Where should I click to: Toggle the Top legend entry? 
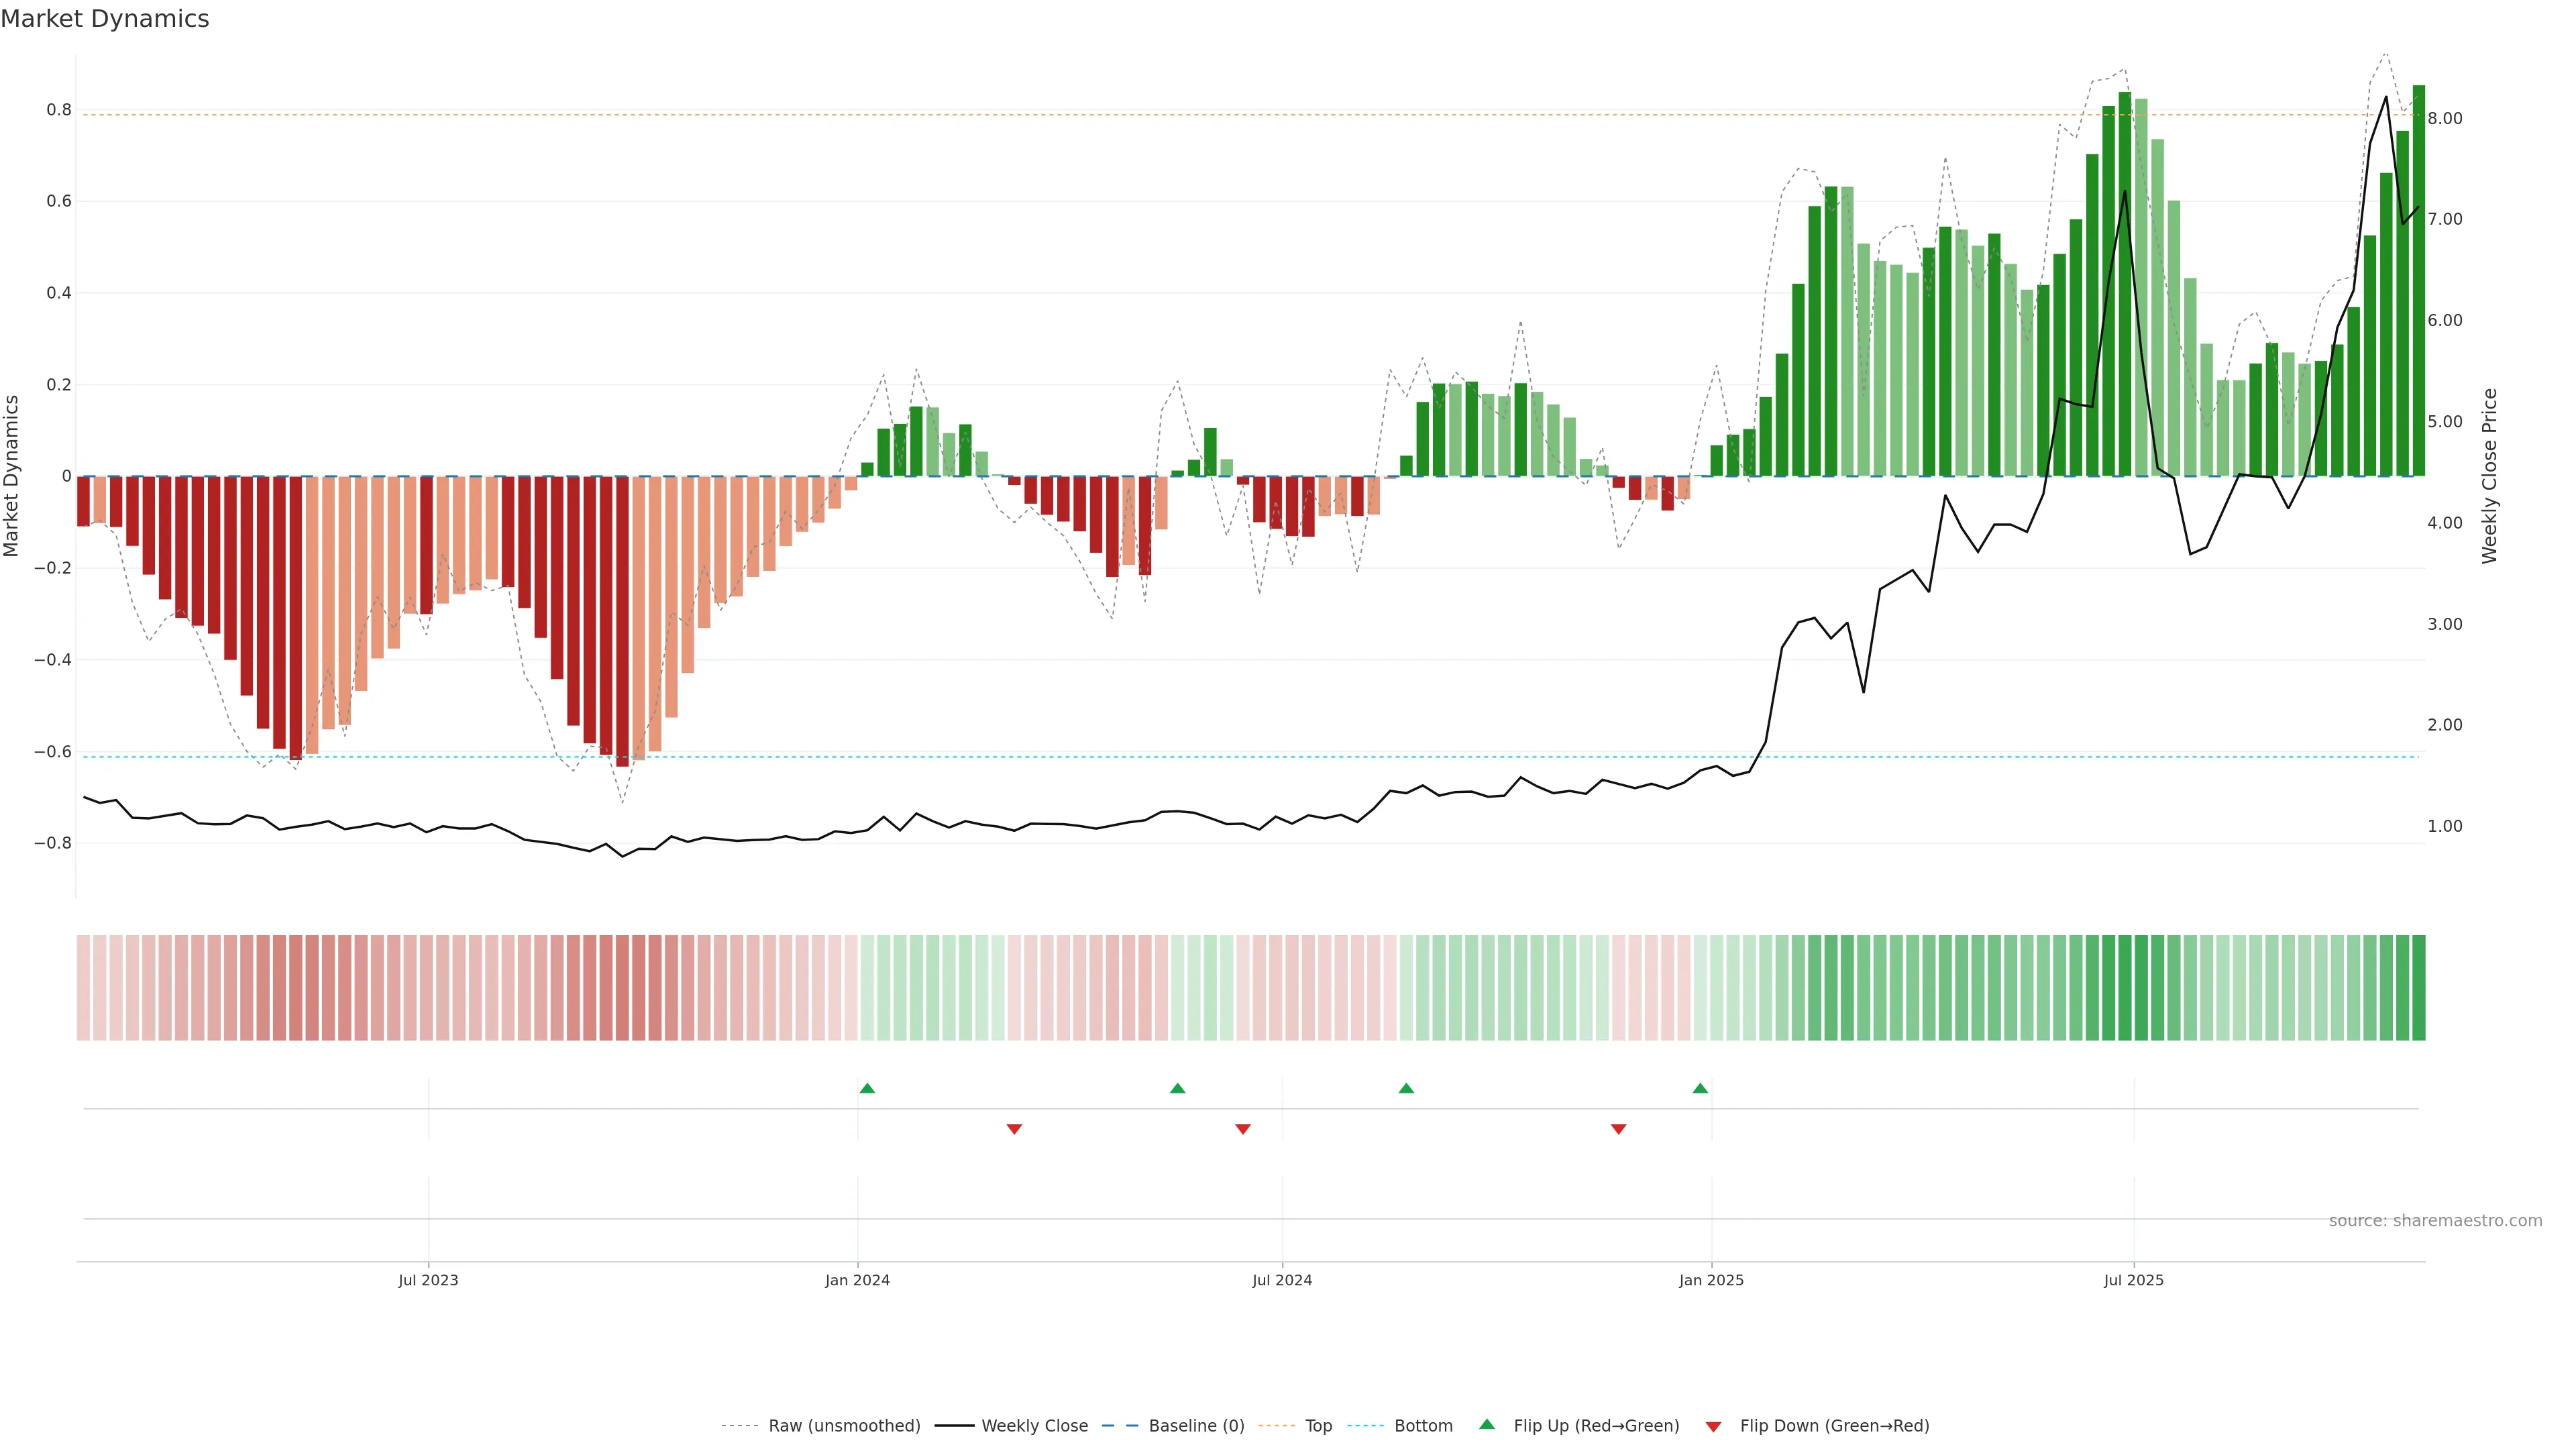[1318, 1426]
